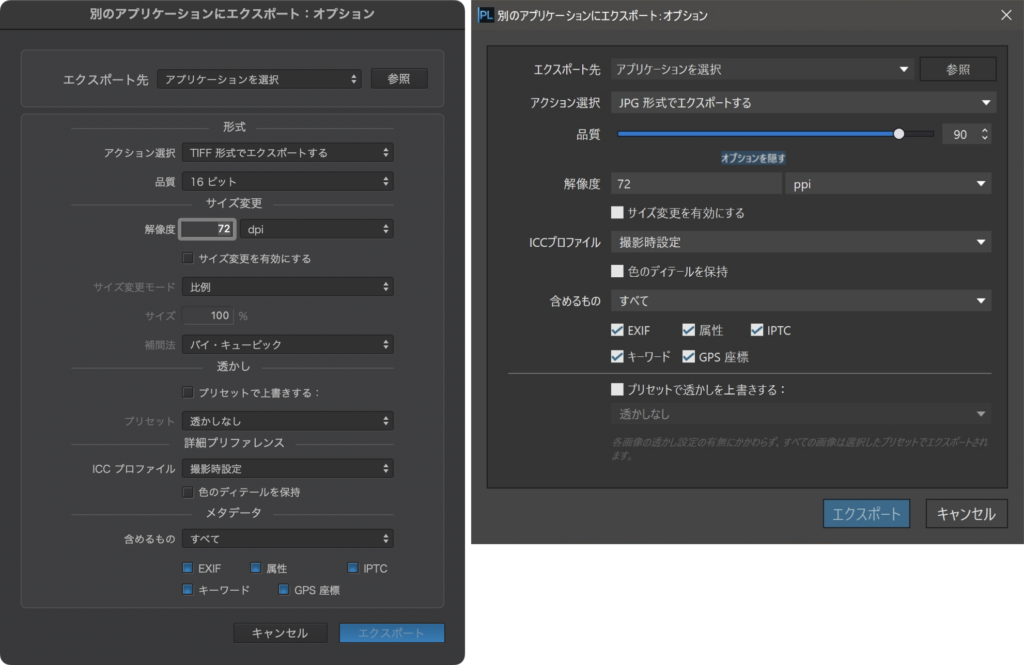Screen dimensions: 1024x665
Task: Open エクスポート先 dropdown in right window
Action: coord(762,69)
